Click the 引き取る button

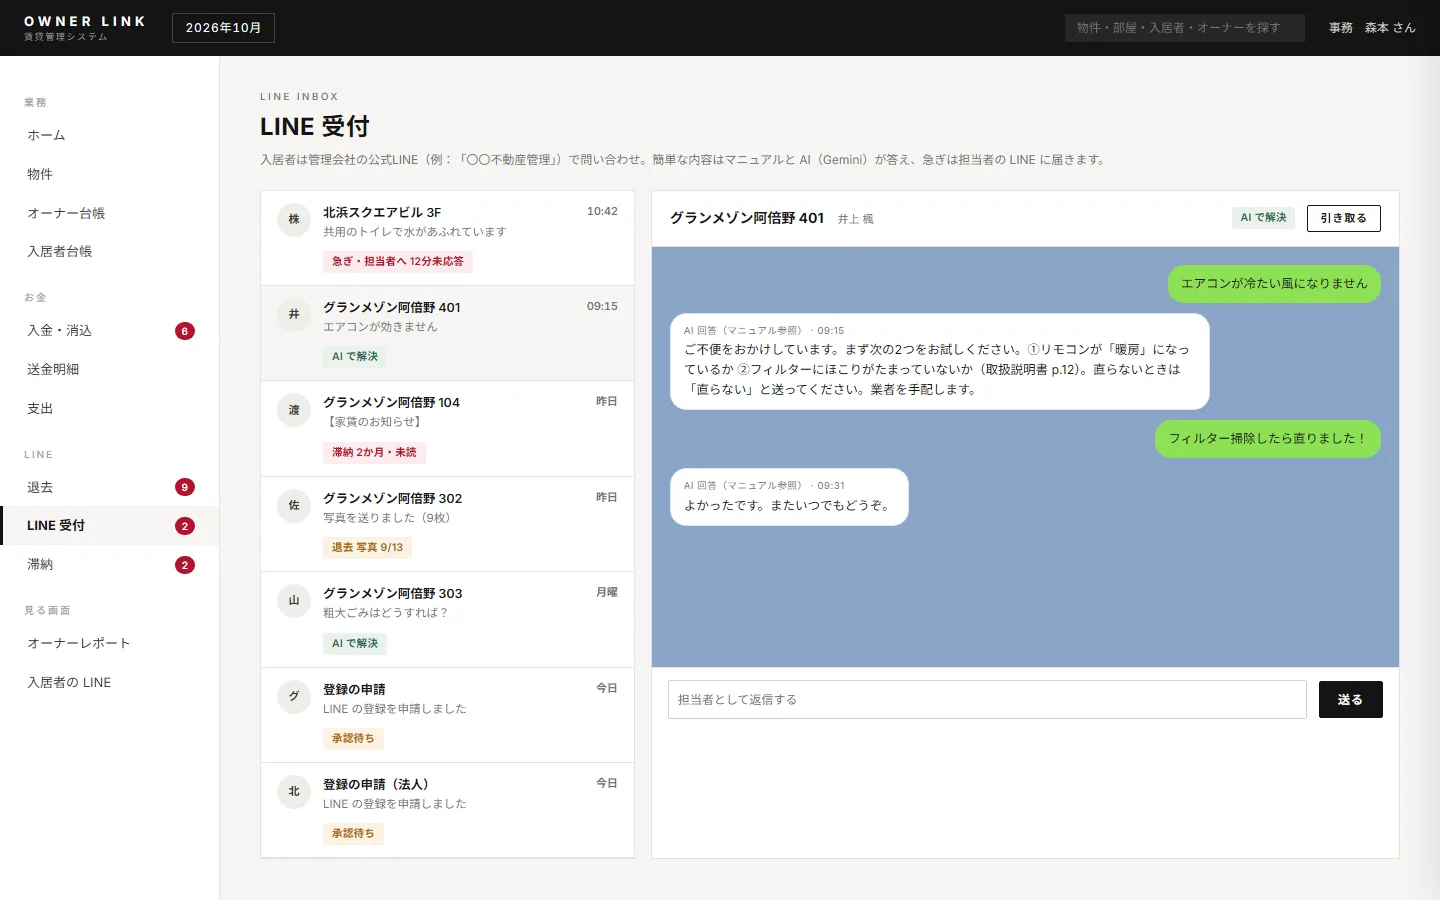click(x=1343, y=218)
